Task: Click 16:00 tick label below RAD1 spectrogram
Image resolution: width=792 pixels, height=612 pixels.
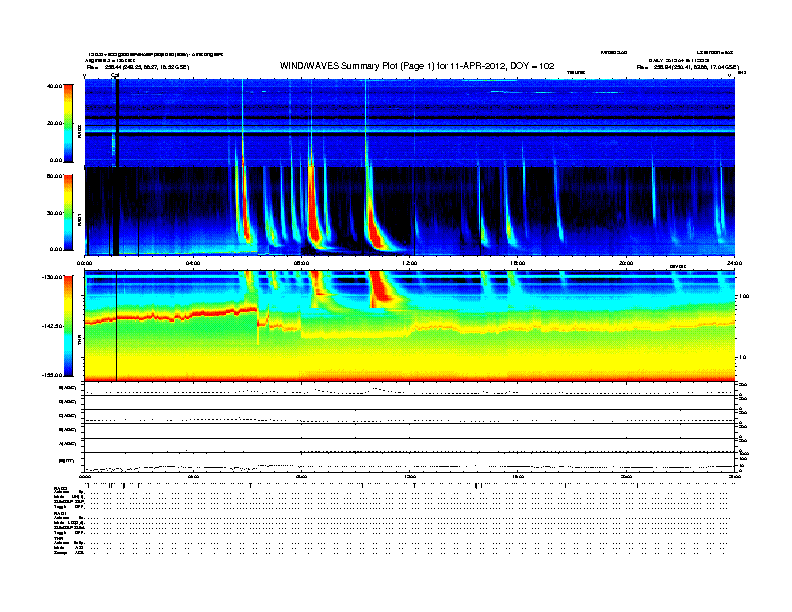Action: pos(518,263)
